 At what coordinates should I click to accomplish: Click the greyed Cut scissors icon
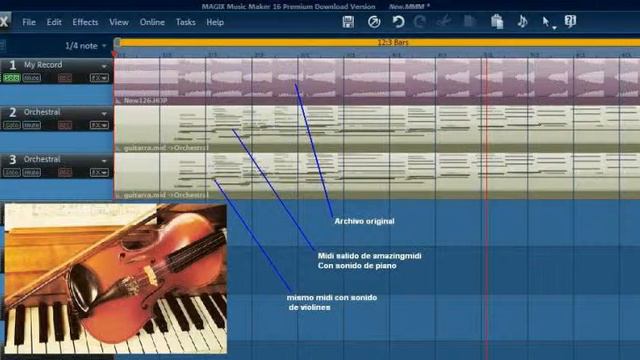444,21
